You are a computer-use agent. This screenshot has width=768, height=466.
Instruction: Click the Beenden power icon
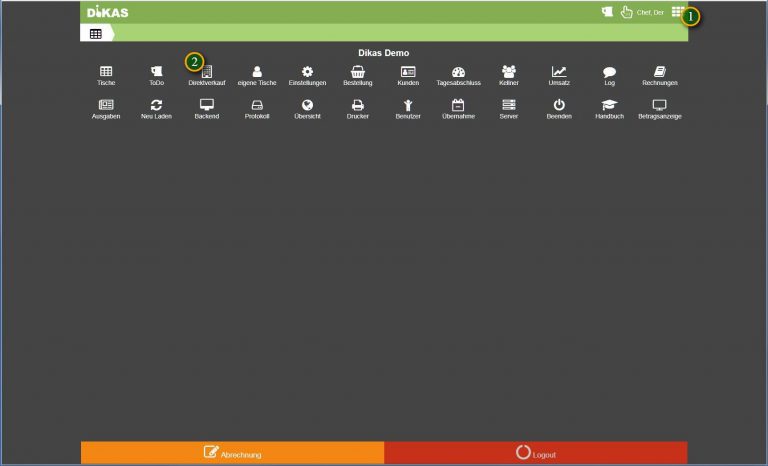(559, 105)
